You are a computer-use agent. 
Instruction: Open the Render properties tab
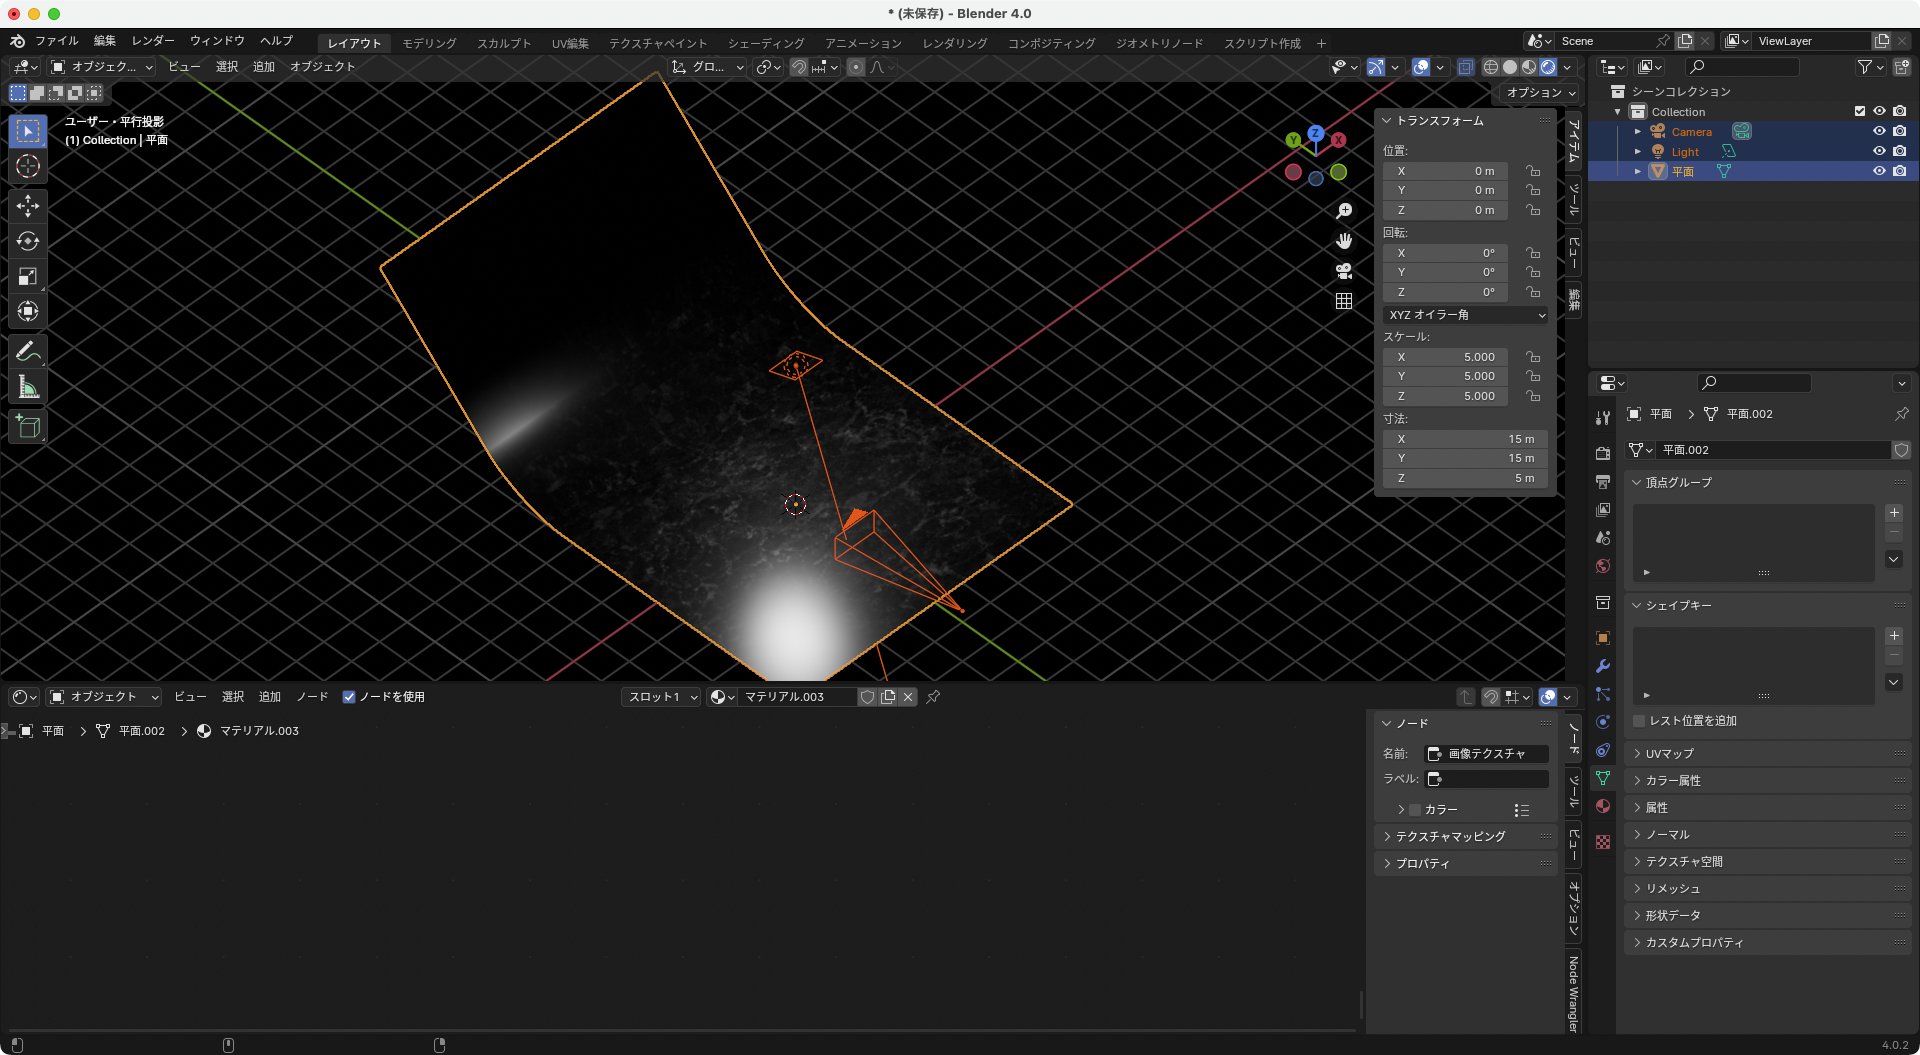coord(1604,453)
